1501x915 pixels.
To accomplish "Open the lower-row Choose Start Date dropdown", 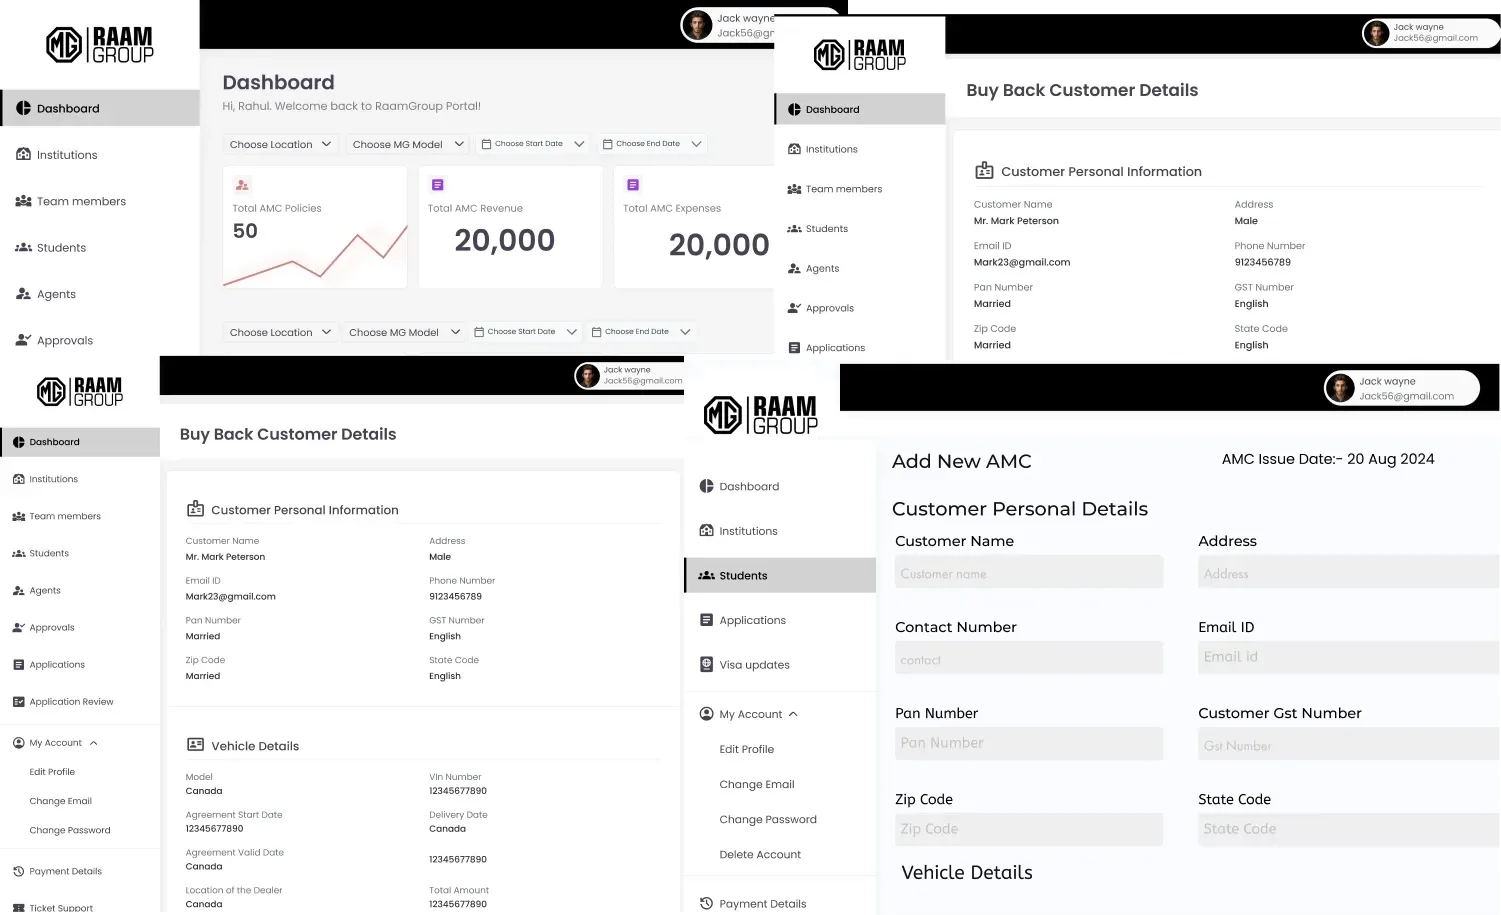I will click(525, 332).
